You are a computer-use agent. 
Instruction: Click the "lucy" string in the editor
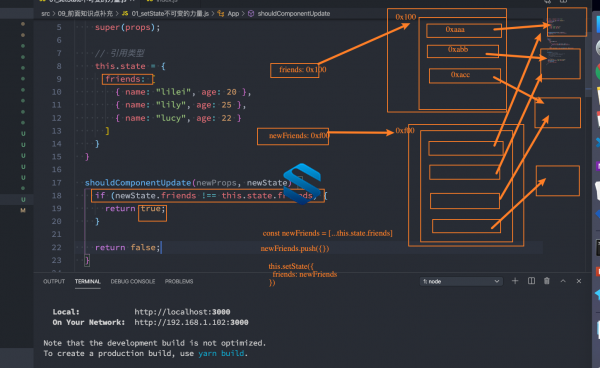tap(171, 118)
